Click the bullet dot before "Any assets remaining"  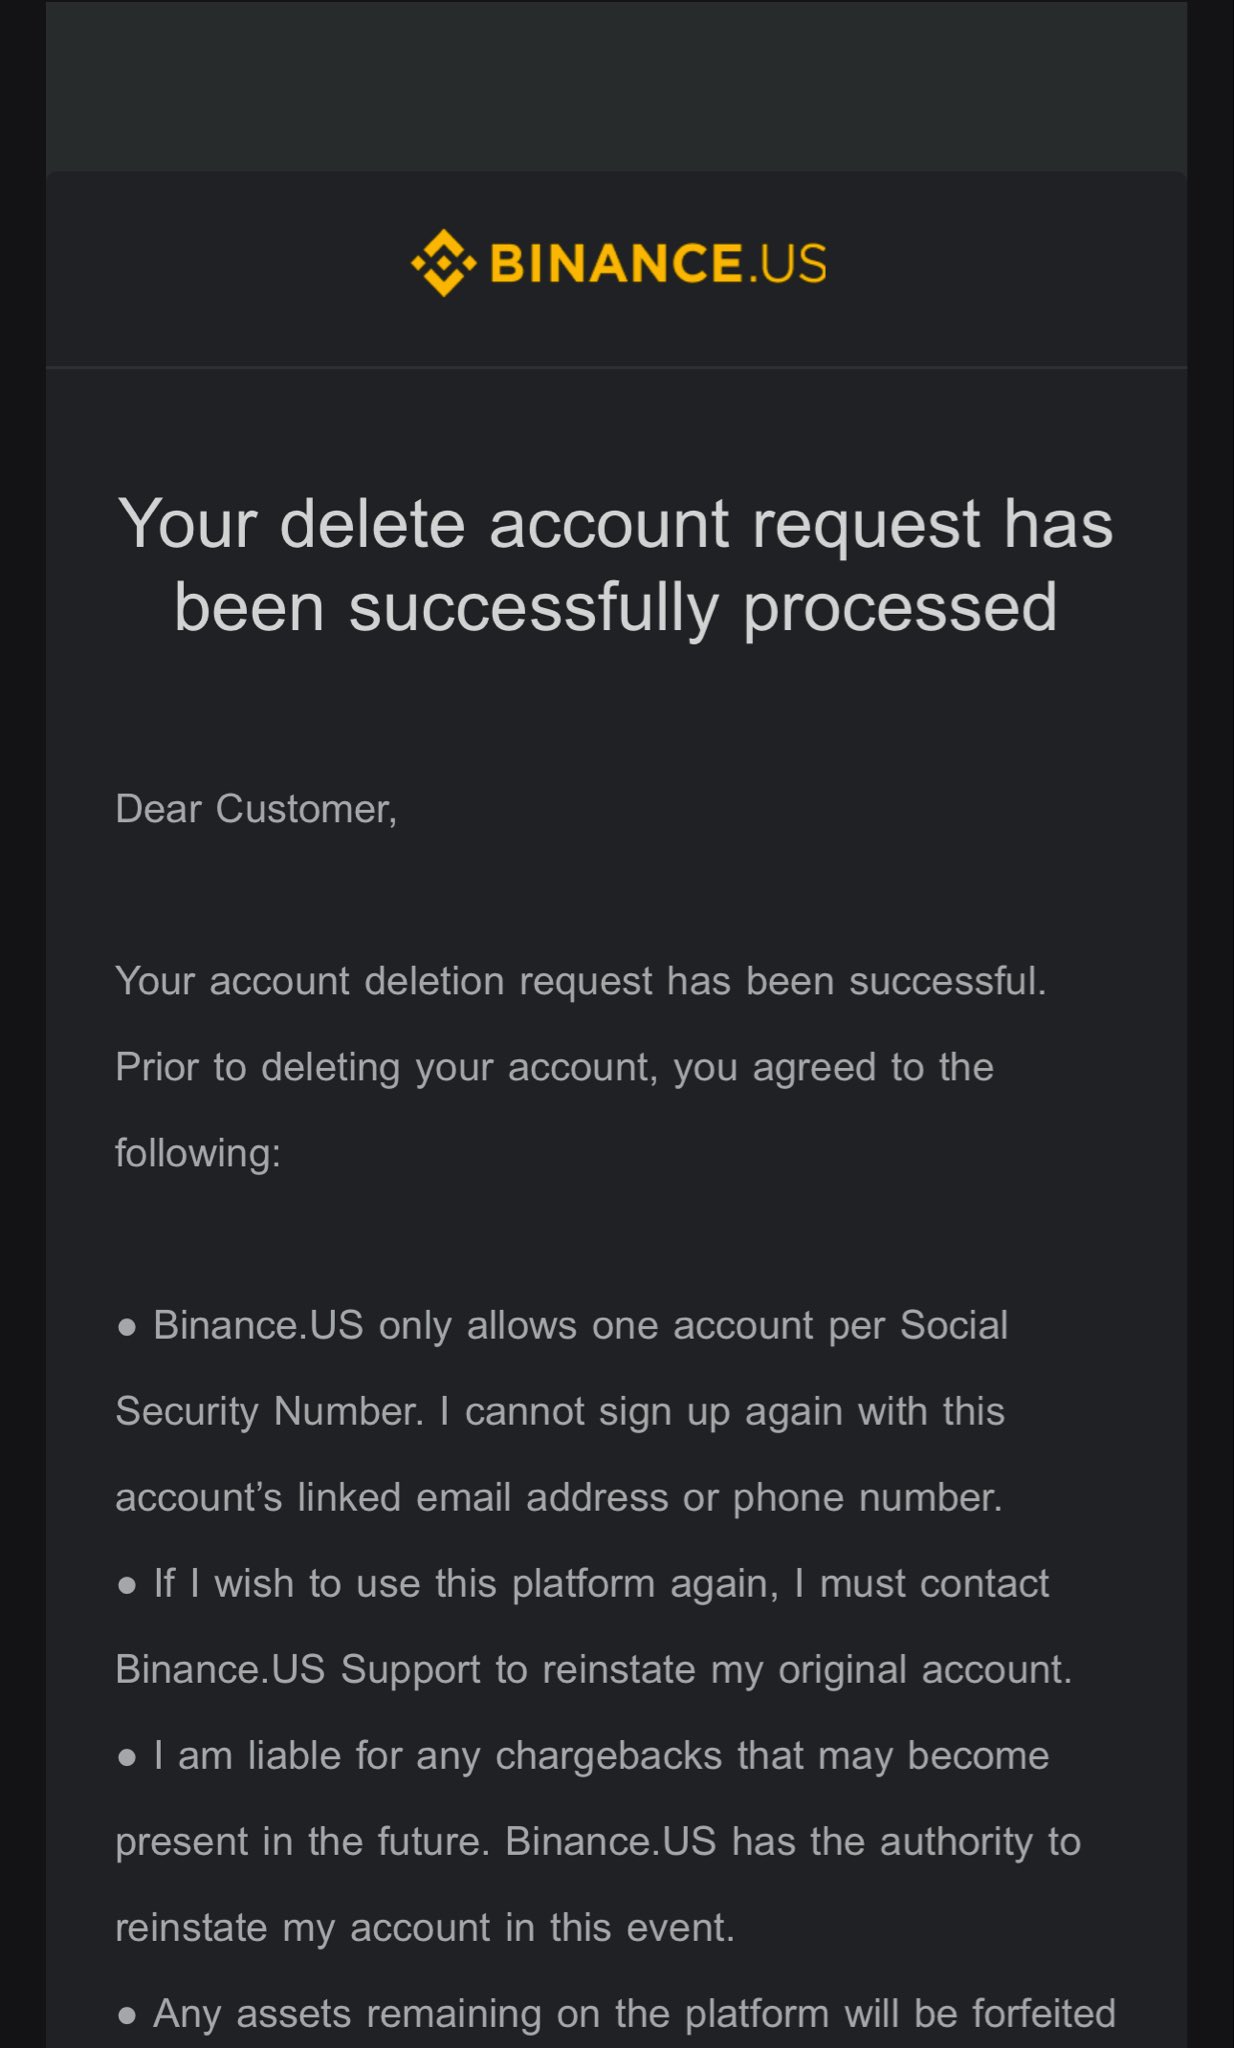point(127,2016)
